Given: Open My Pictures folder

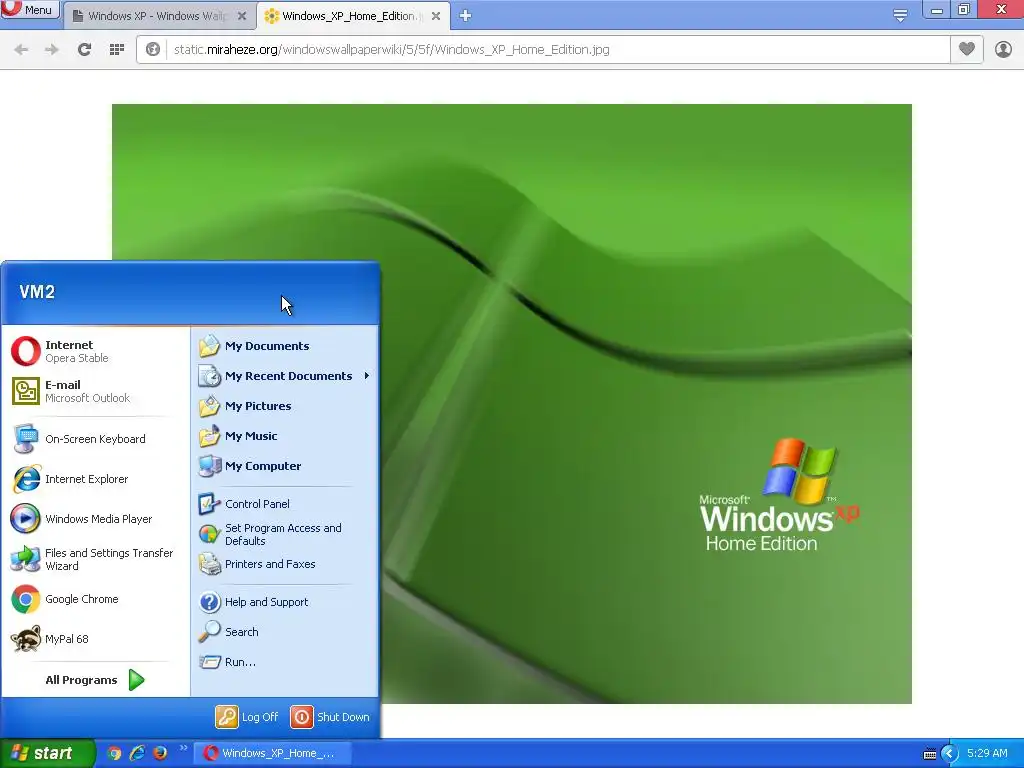Looking at the screenshot, I should [284, 406].
